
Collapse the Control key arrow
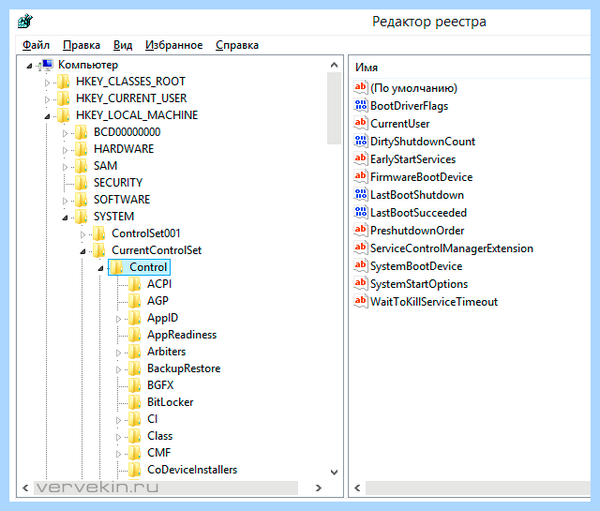[x=101, y=268]
